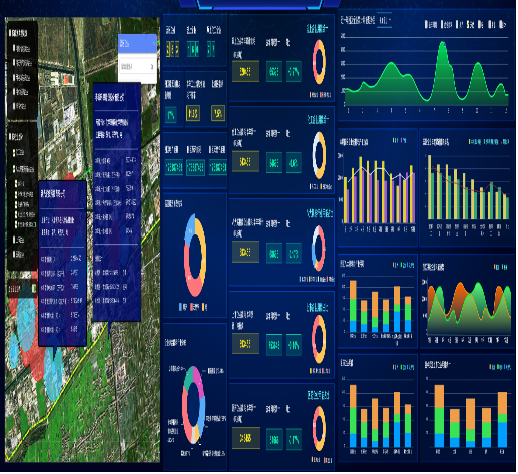The height and width of the screenshot is (474, 518).
Task: Toggle the purple legend entry of the yellow-purple bar chart
Action: (404, 141)
